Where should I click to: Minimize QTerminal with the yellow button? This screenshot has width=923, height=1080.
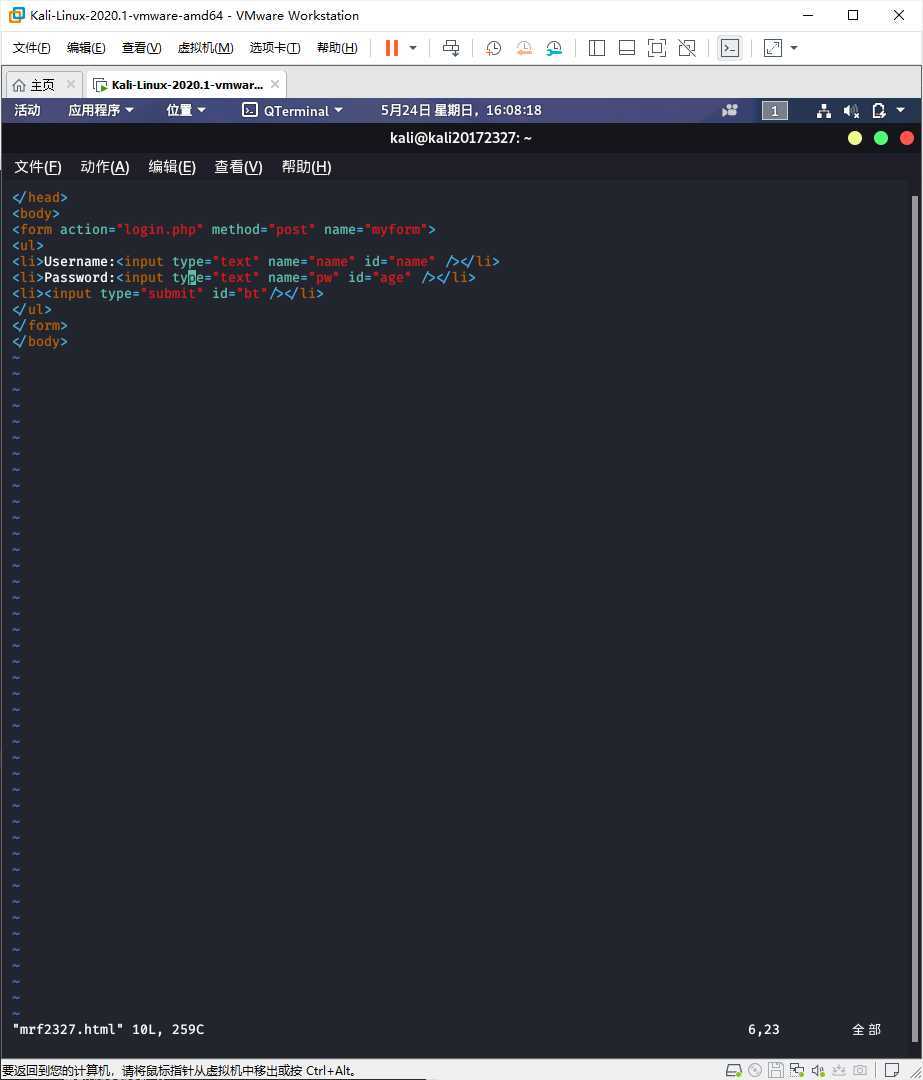(x=854, y=138)
